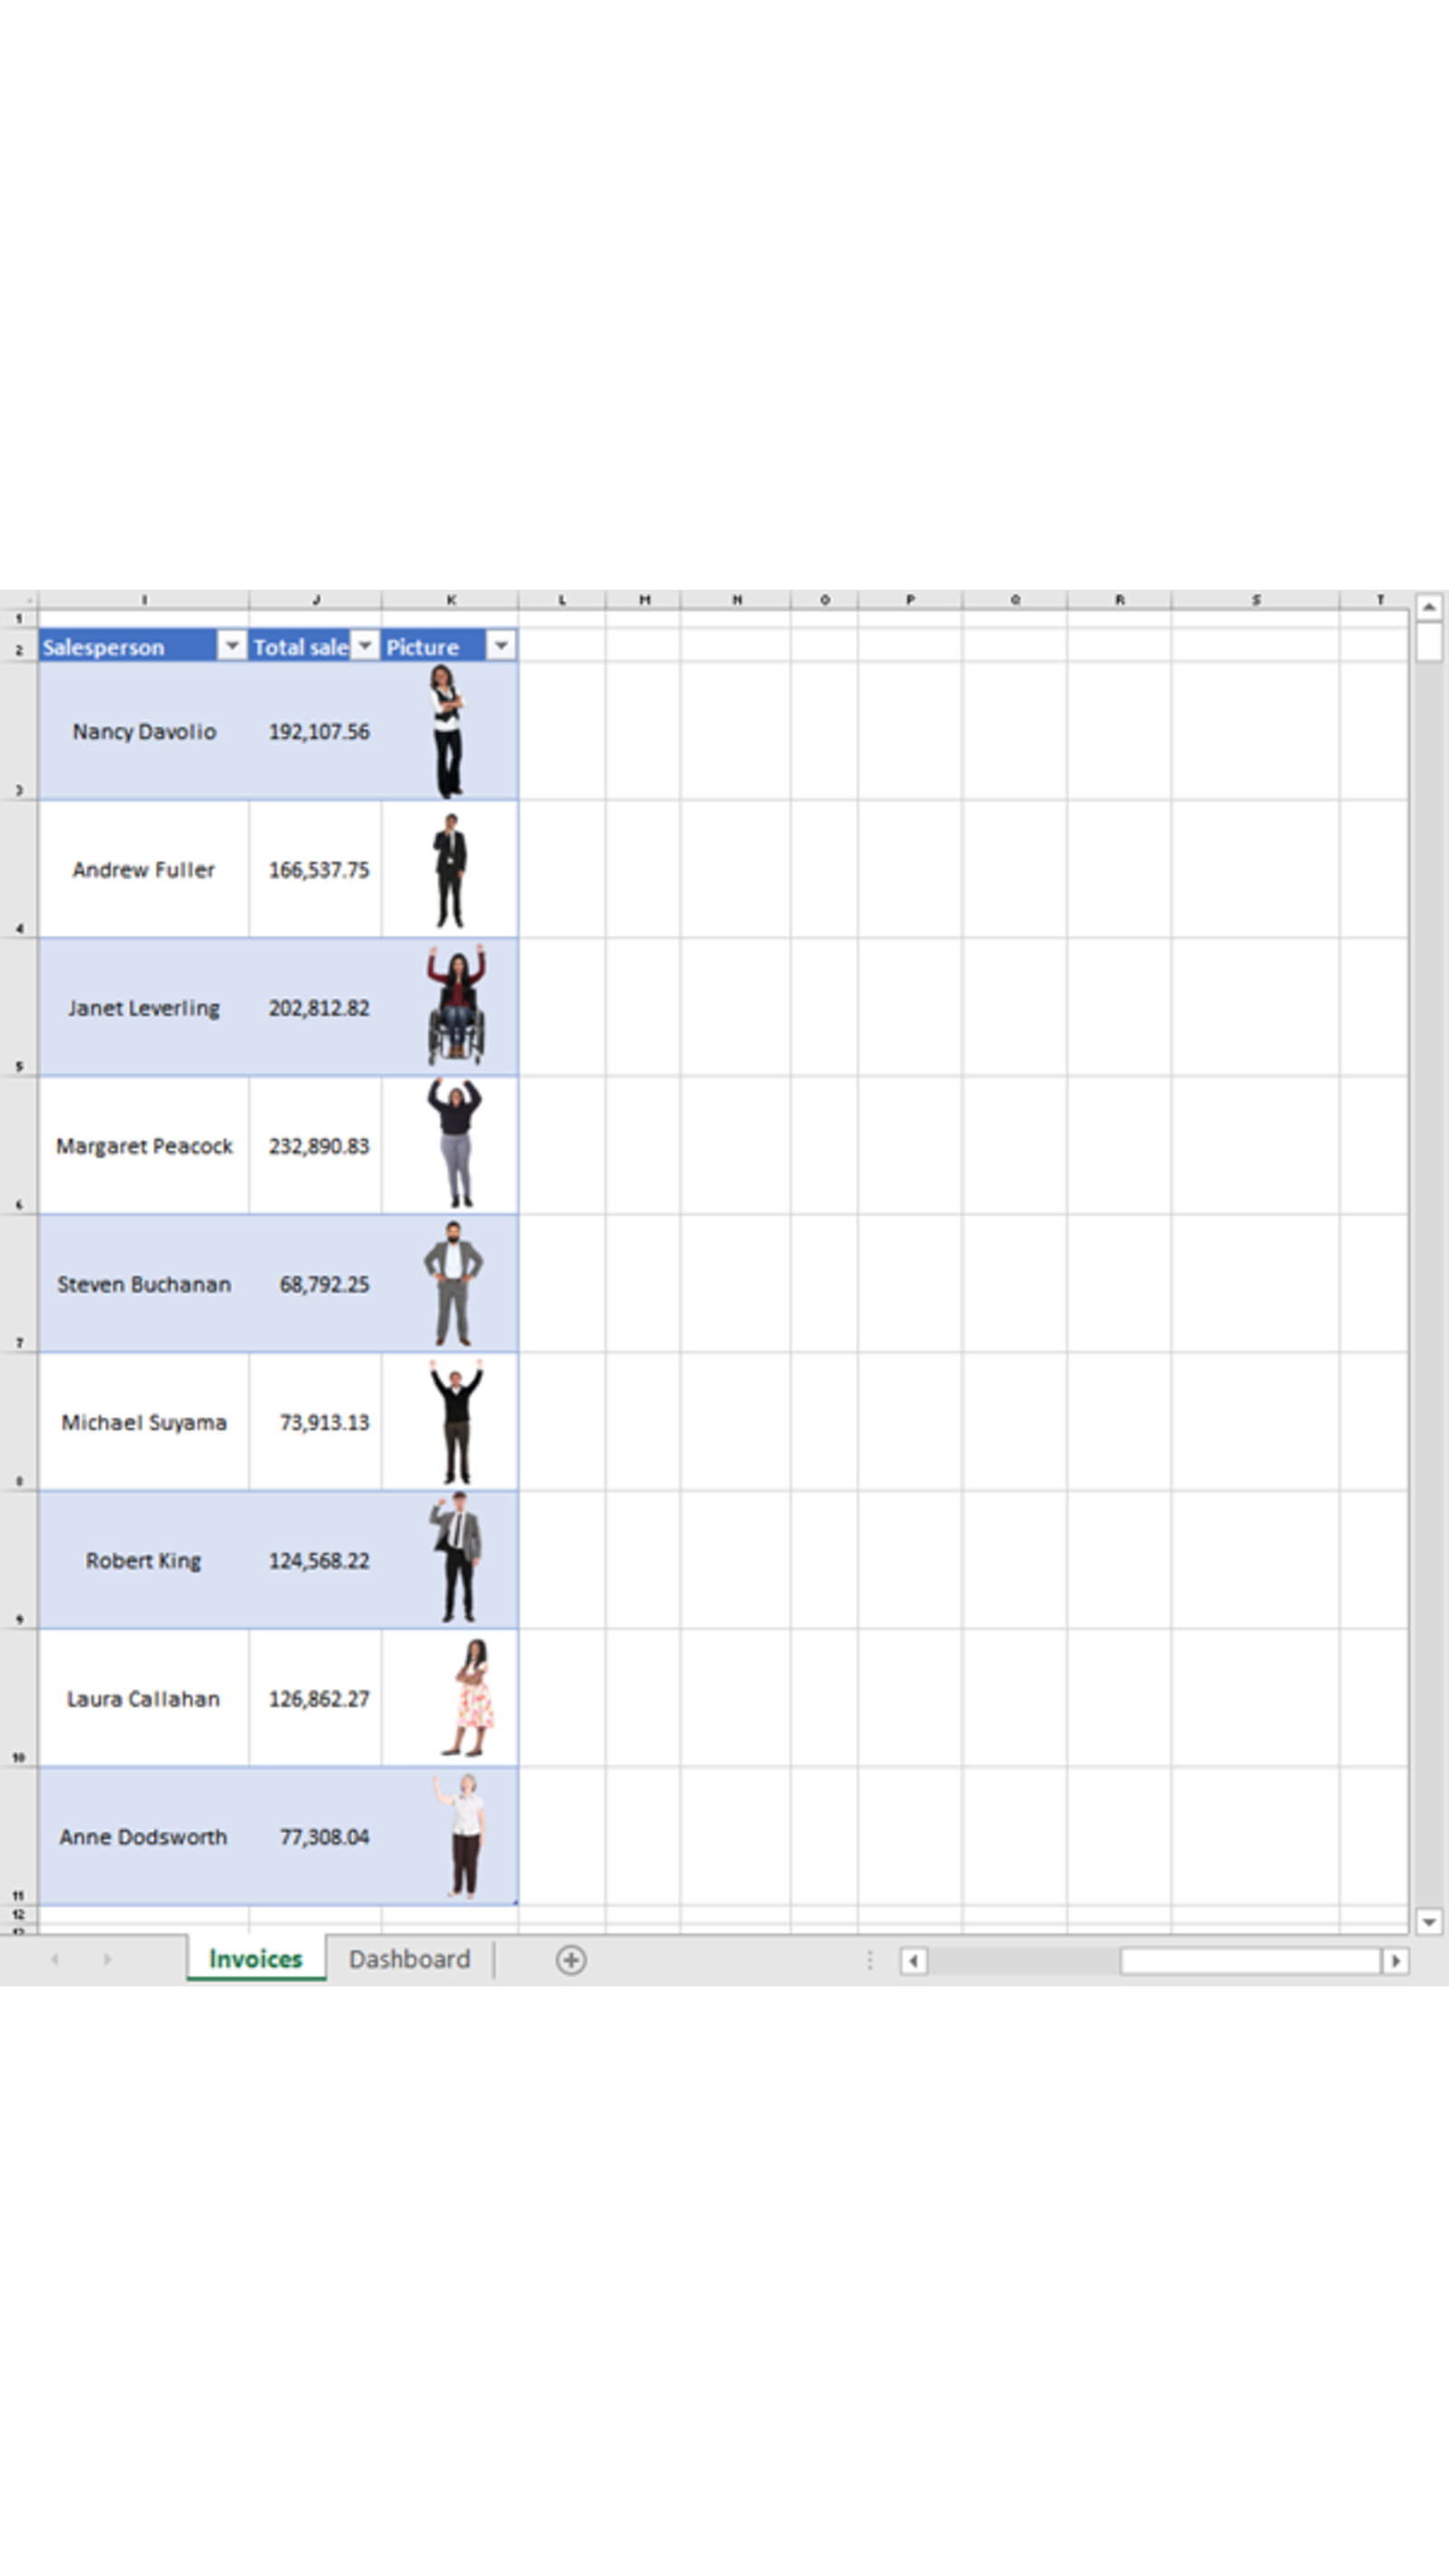Switch to the Dashboard sheet tab
The image size is (1449, 2576).
(409, 1959)
